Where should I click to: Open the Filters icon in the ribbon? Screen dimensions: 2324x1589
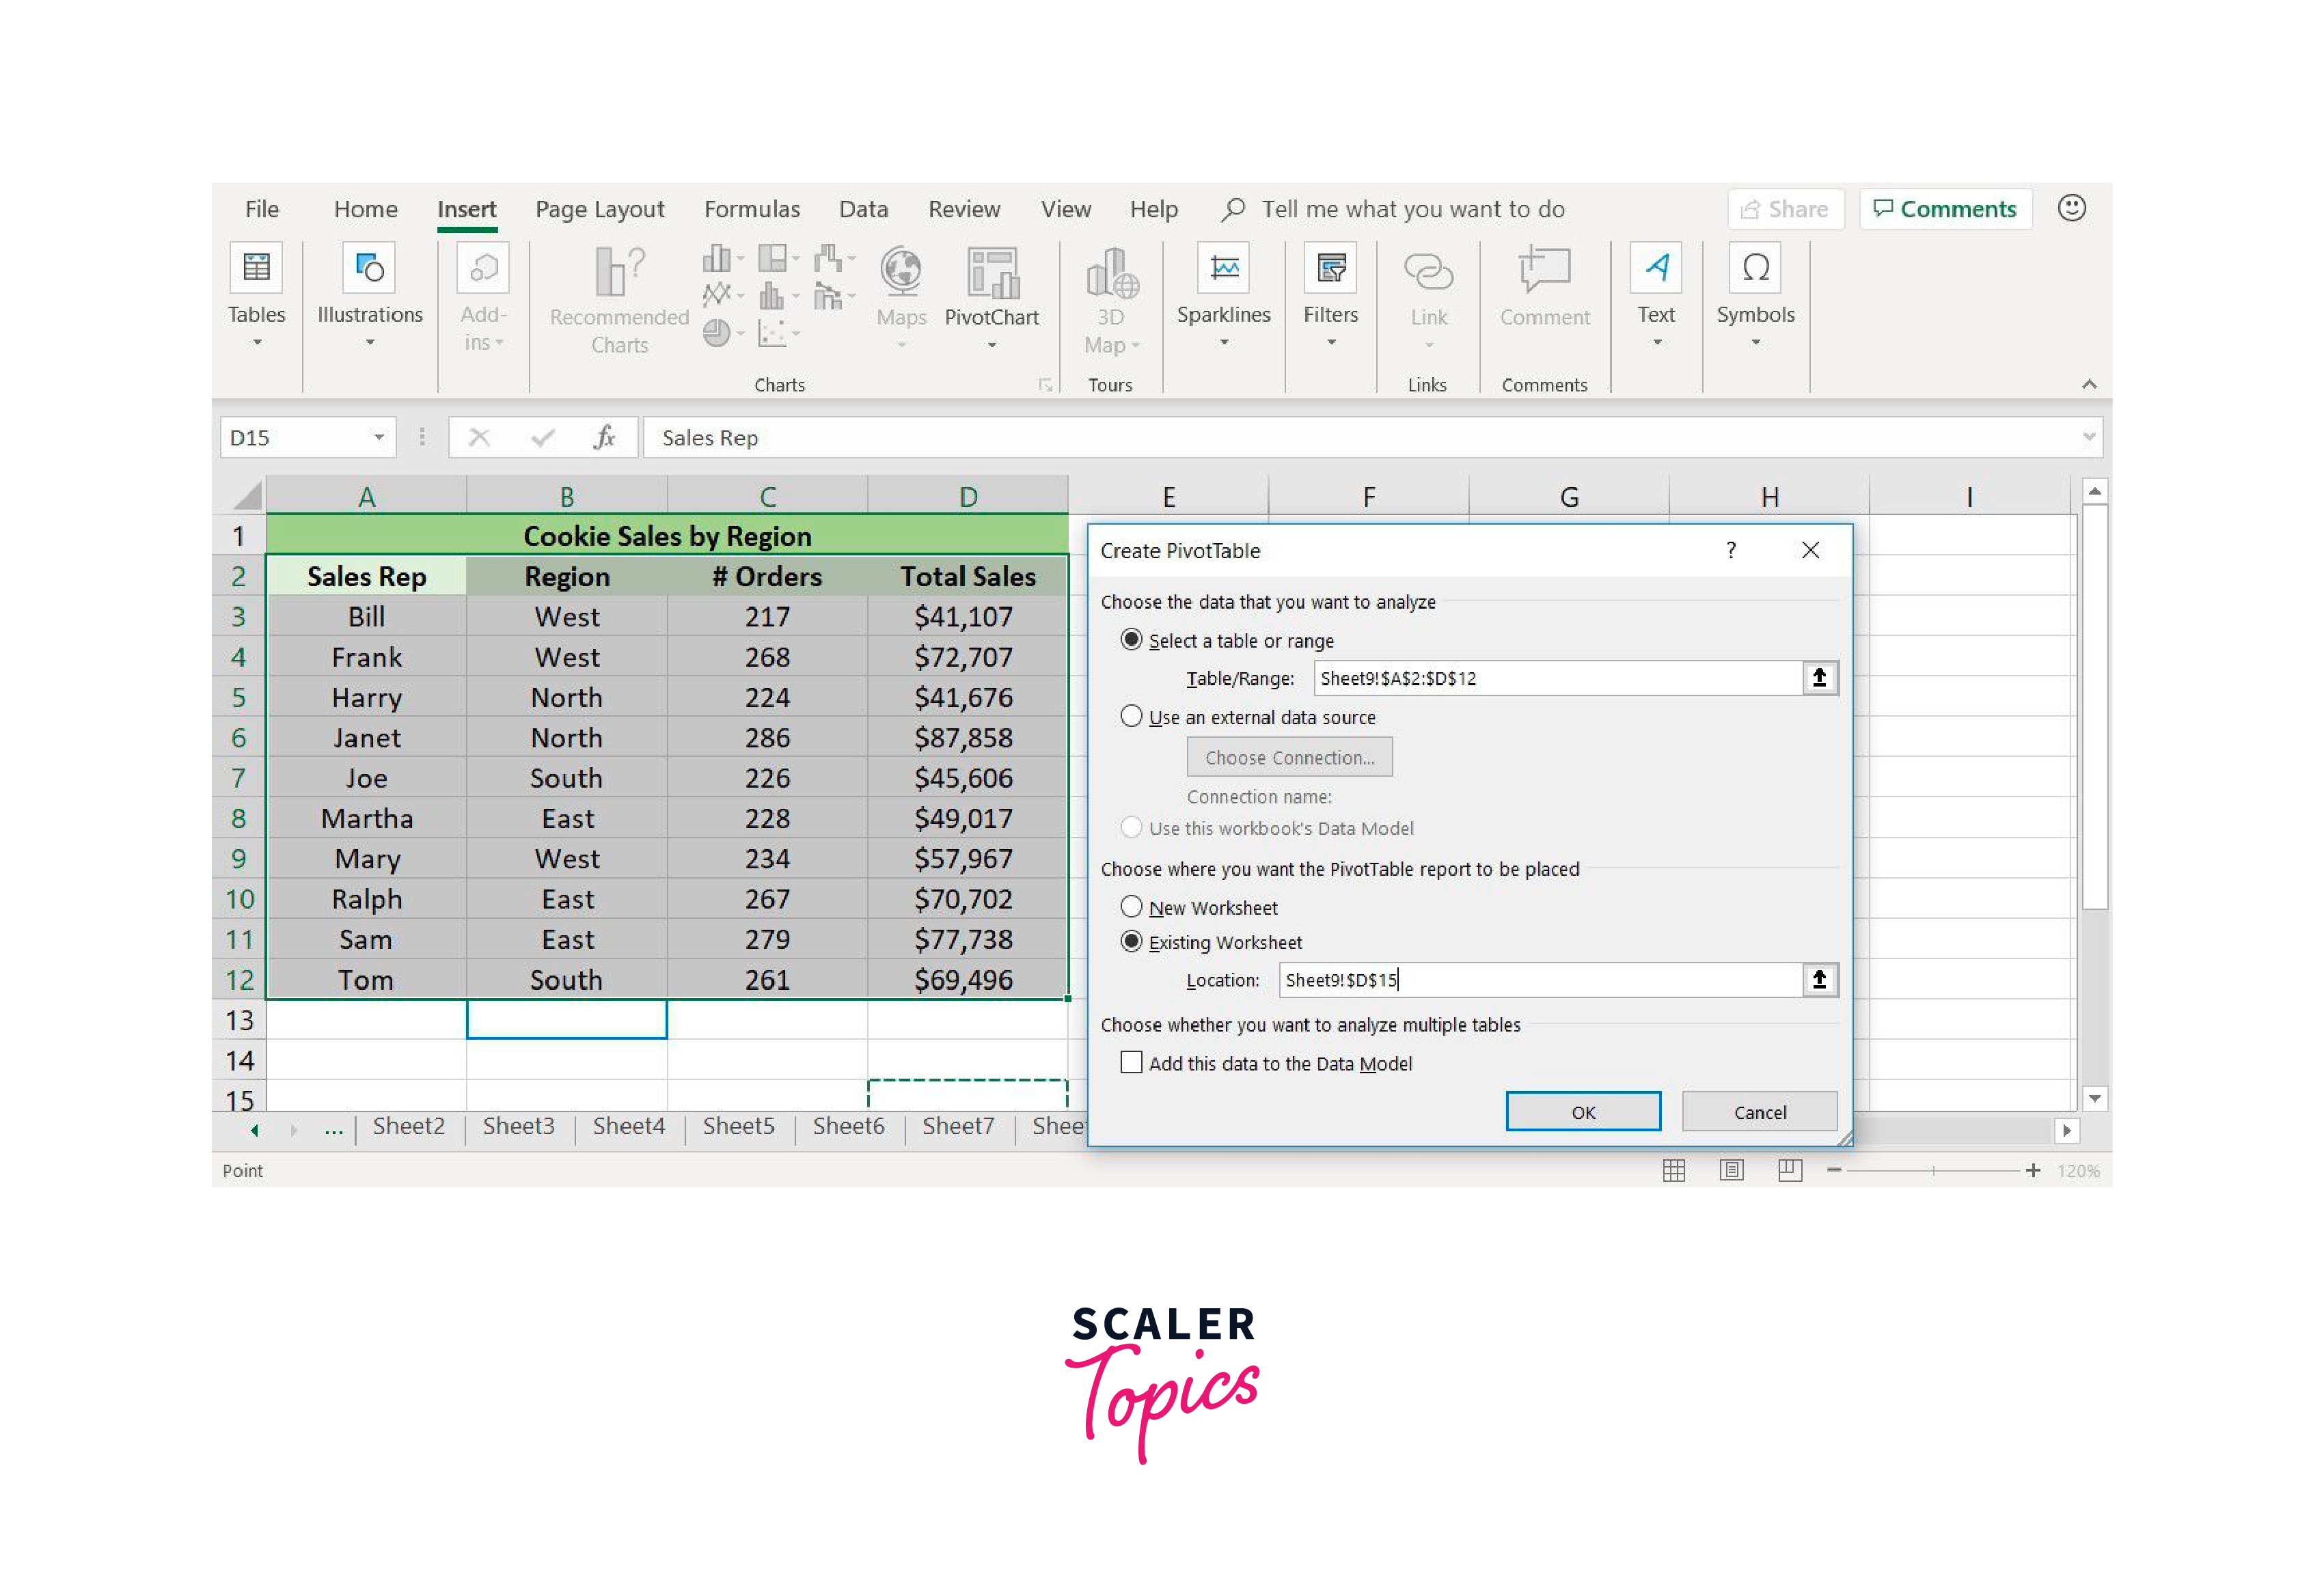(1330, 268)
